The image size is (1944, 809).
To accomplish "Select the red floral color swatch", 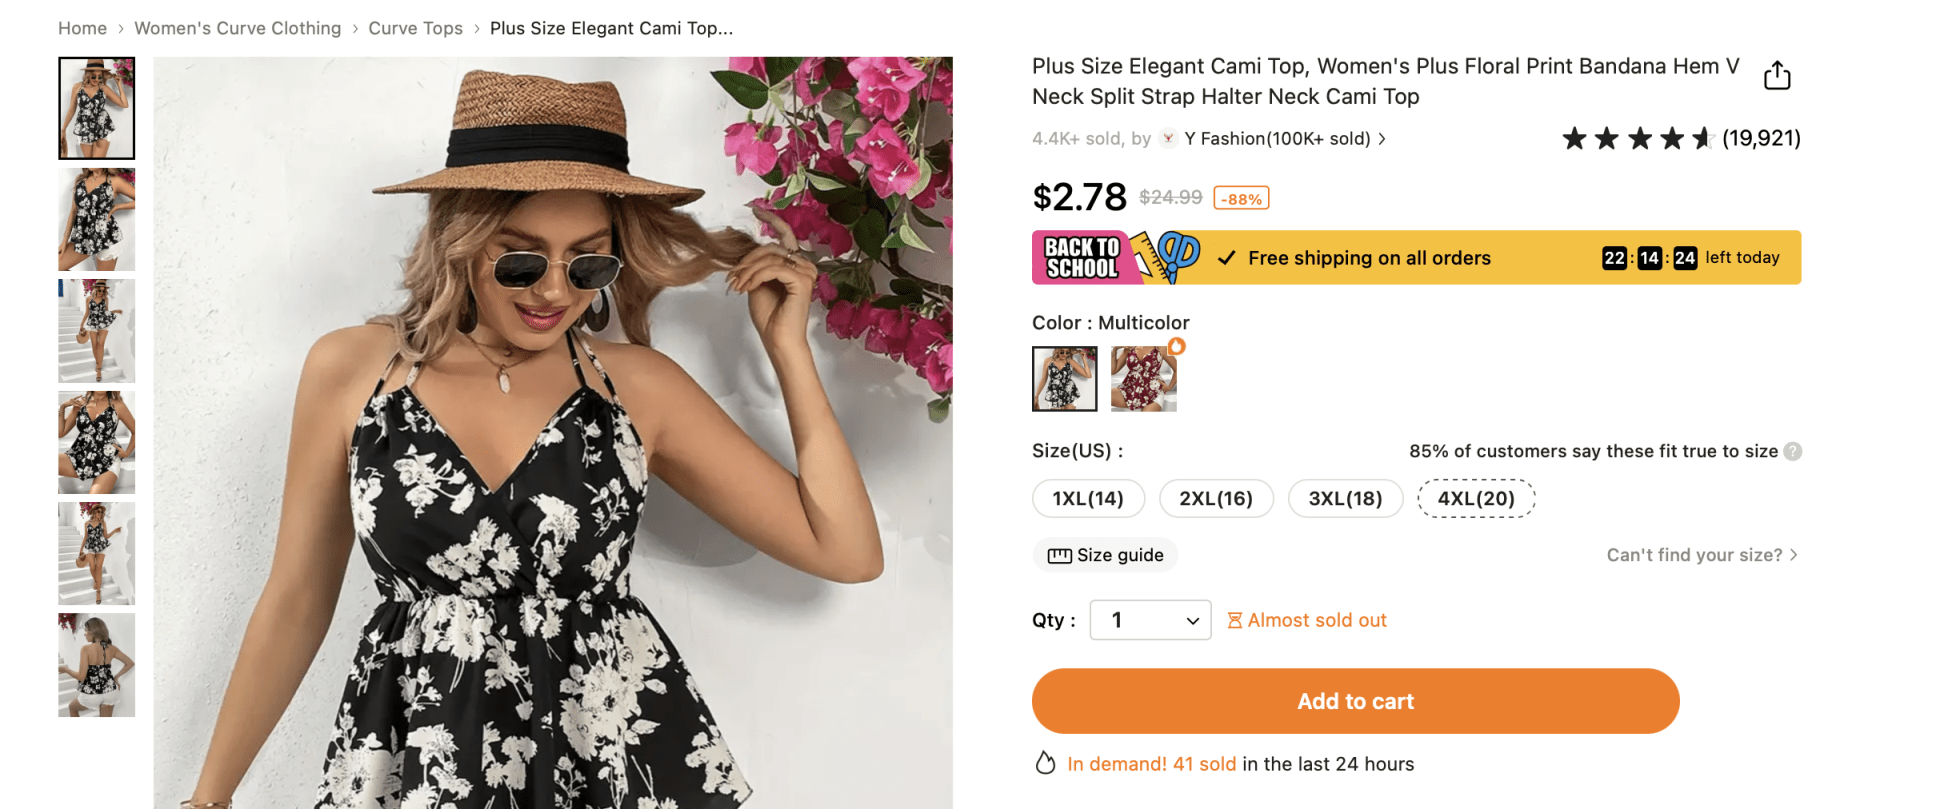I will click(x=1143, y=379).
